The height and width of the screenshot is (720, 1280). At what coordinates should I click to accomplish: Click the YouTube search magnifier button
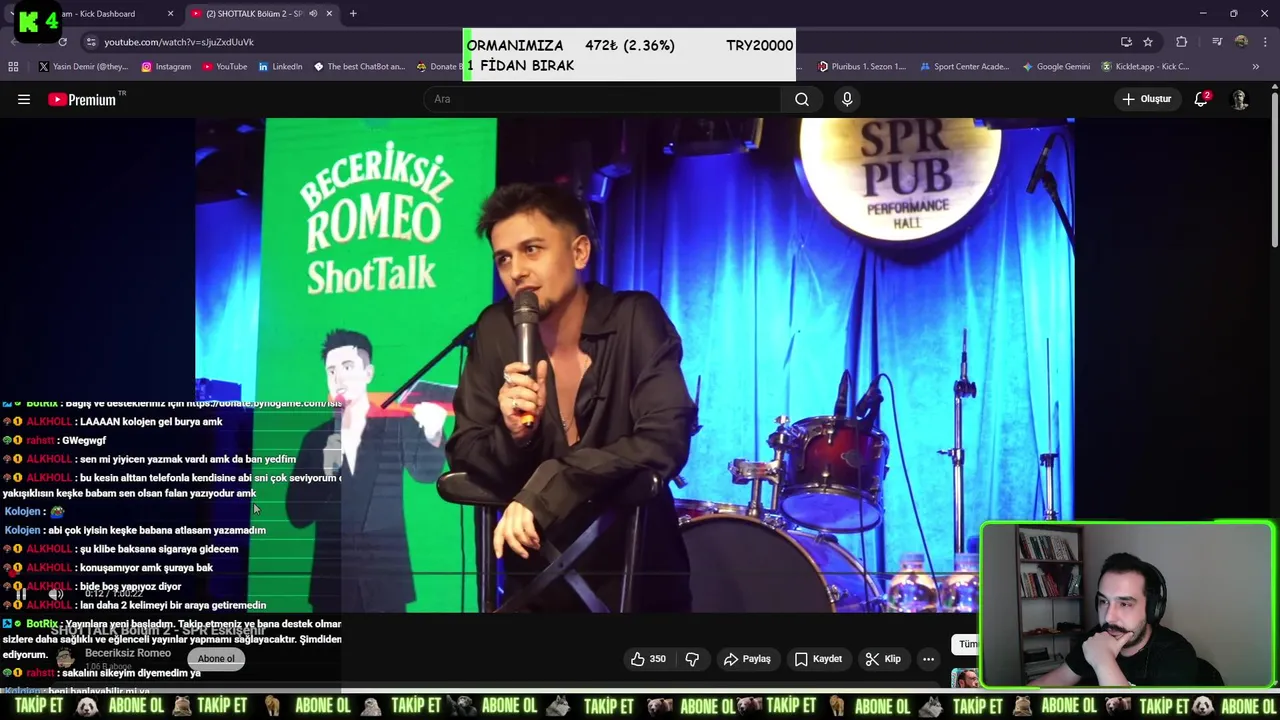tap(802, 99)
